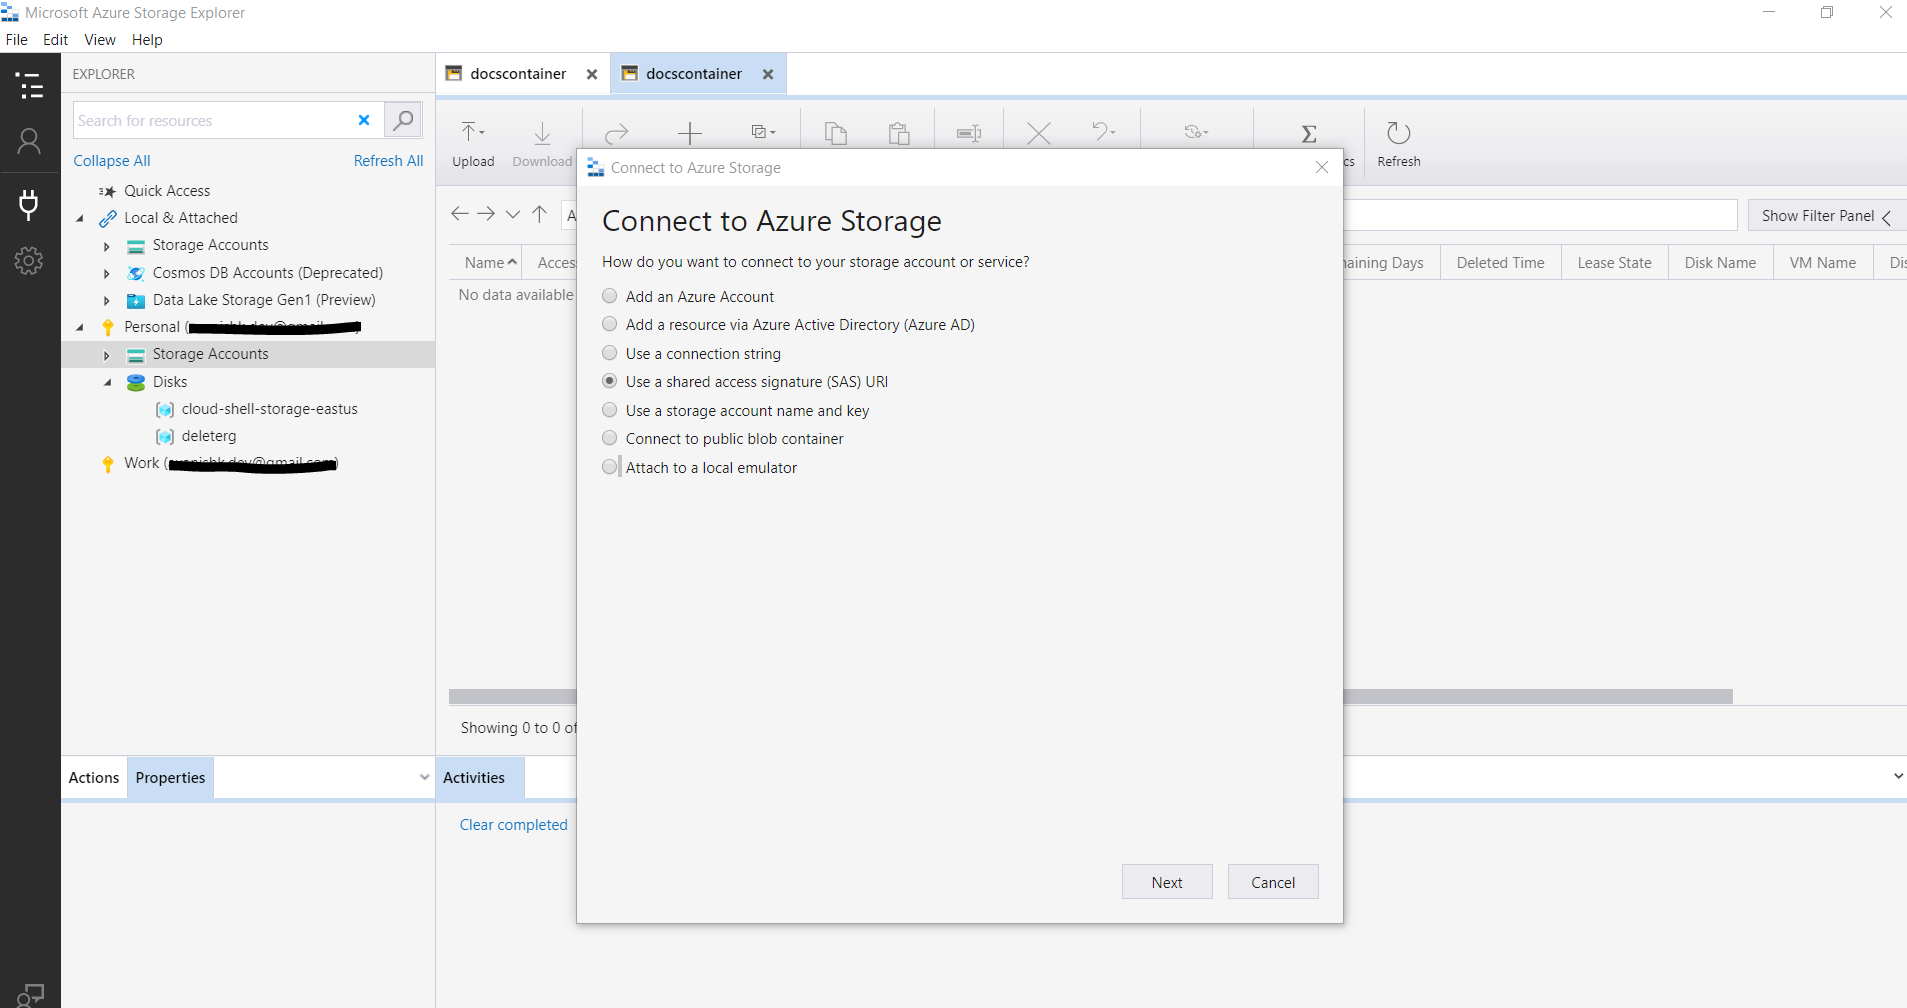Click the Next button in dialog
This screenshot has height=1008, width=1907.
tap(1167, 882)
